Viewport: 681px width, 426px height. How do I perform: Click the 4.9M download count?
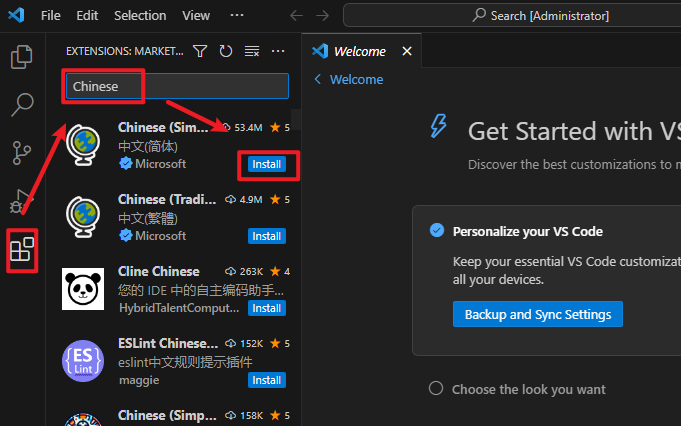[251, 200]
